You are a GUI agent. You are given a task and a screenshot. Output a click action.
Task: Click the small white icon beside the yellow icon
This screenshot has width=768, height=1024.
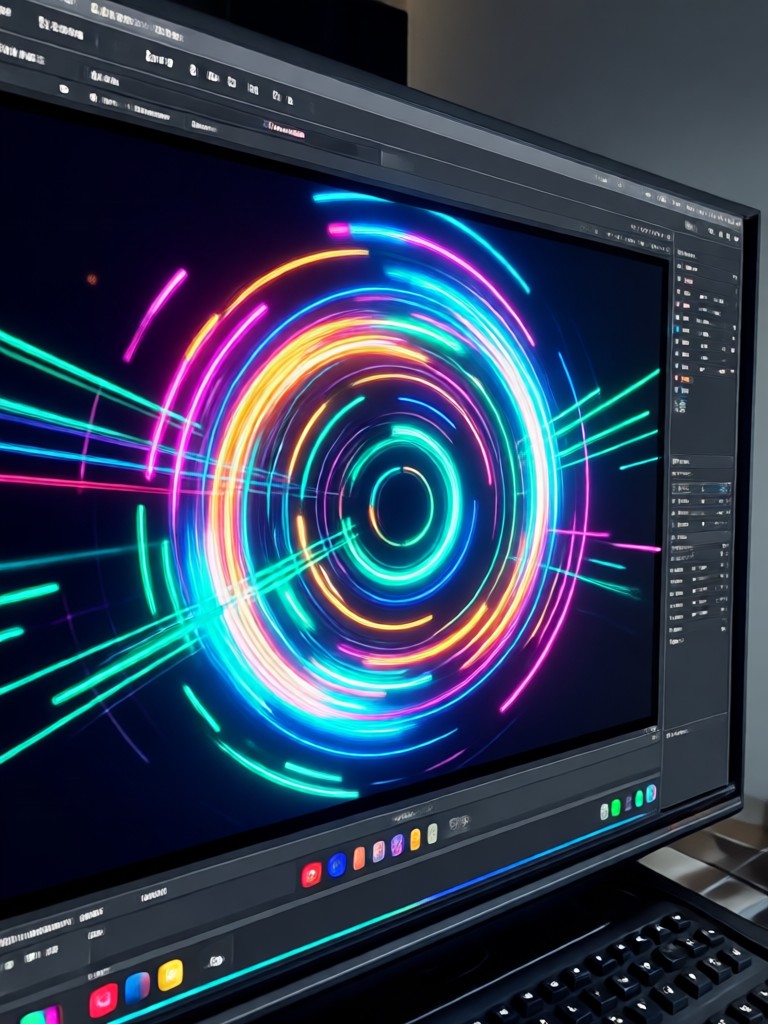coord(216,961)
